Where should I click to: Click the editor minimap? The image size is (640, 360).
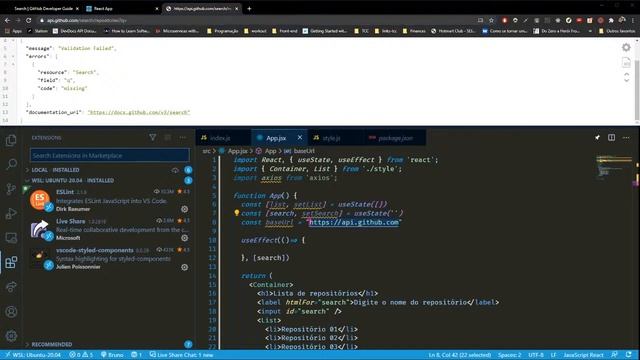pyautogui.click(x=614, y=167)
